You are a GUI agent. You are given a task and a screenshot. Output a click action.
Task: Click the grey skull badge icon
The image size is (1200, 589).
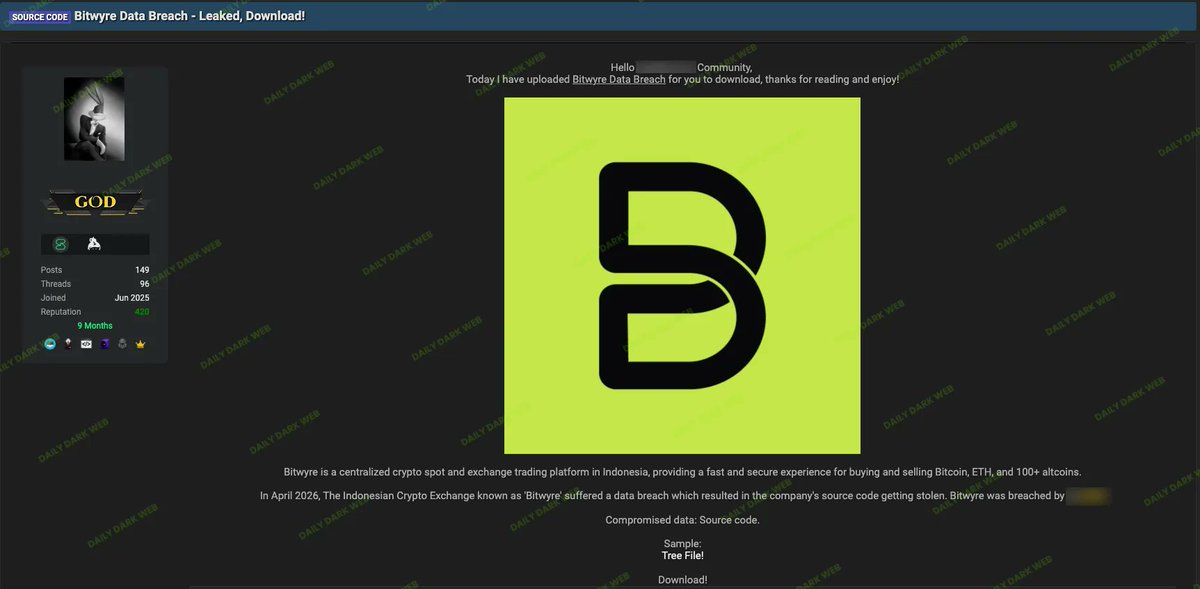(122, 344)
